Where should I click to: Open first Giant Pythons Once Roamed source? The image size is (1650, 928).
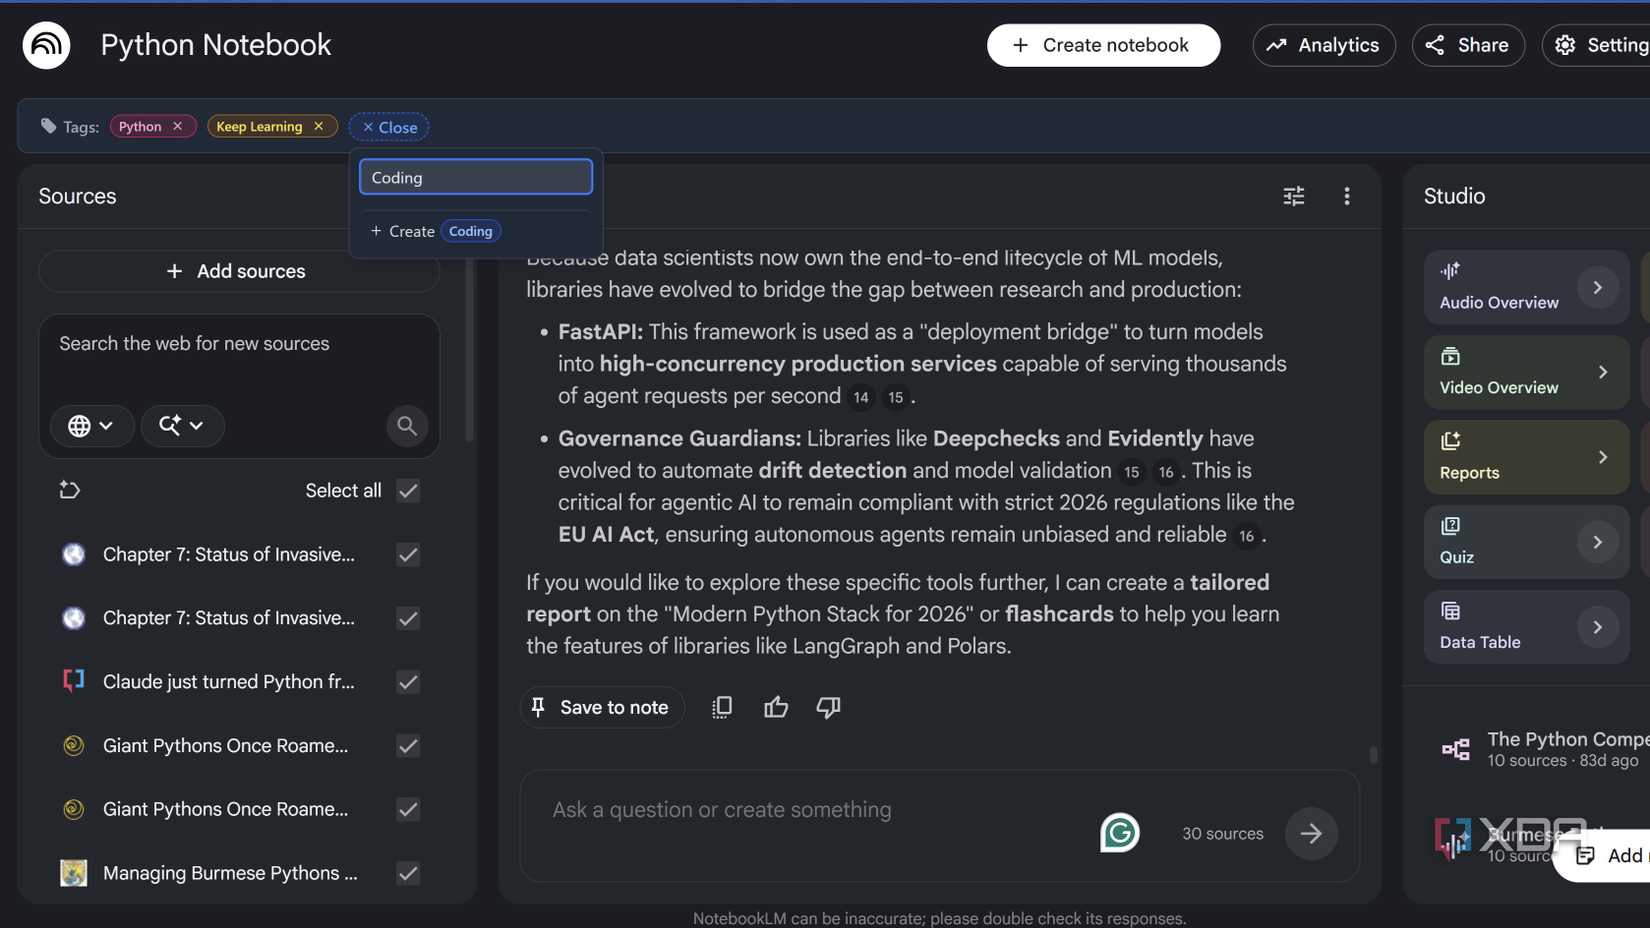(226, 746)
